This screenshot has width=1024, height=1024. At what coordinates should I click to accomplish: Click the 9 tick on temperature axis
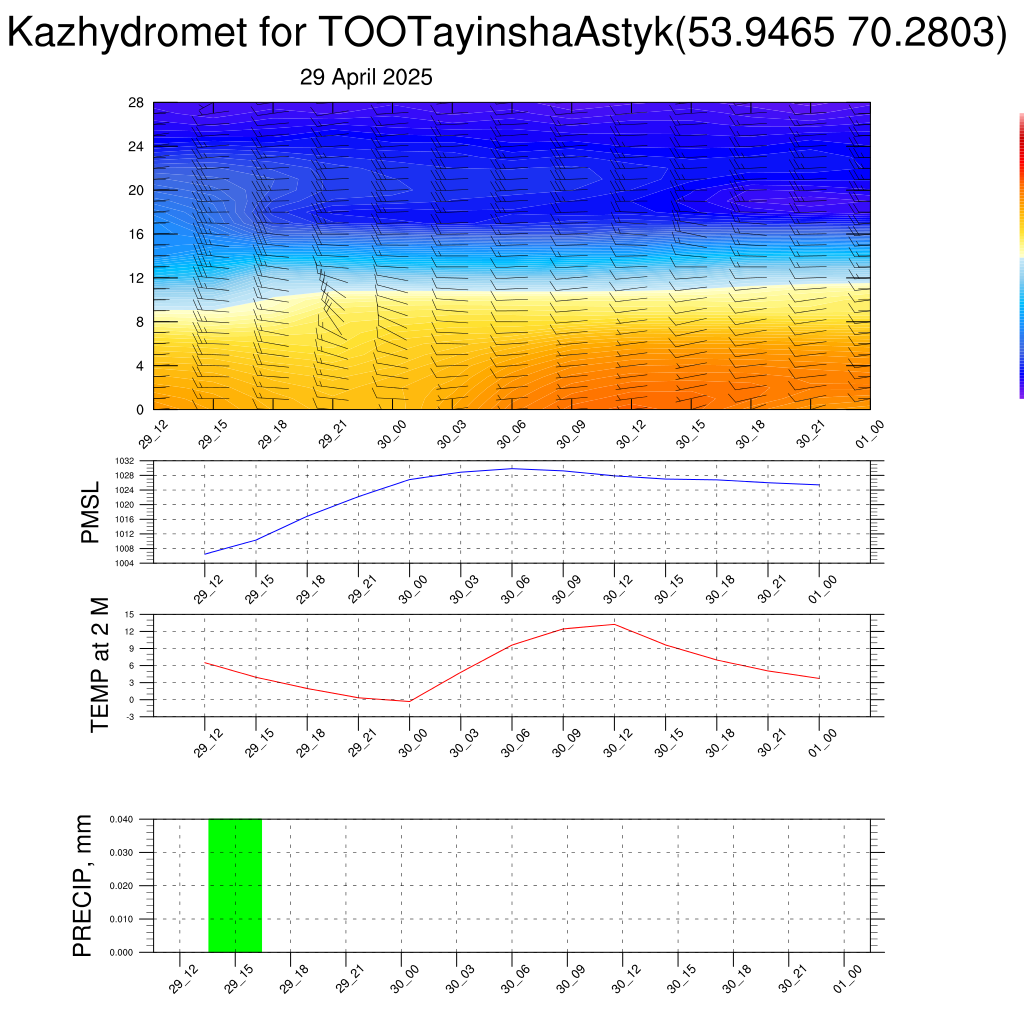point(131,648)
